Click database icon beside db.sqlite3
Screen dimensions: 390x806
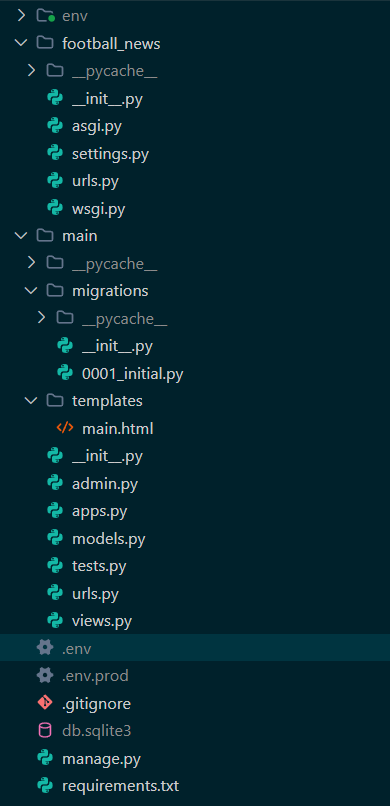45,730
